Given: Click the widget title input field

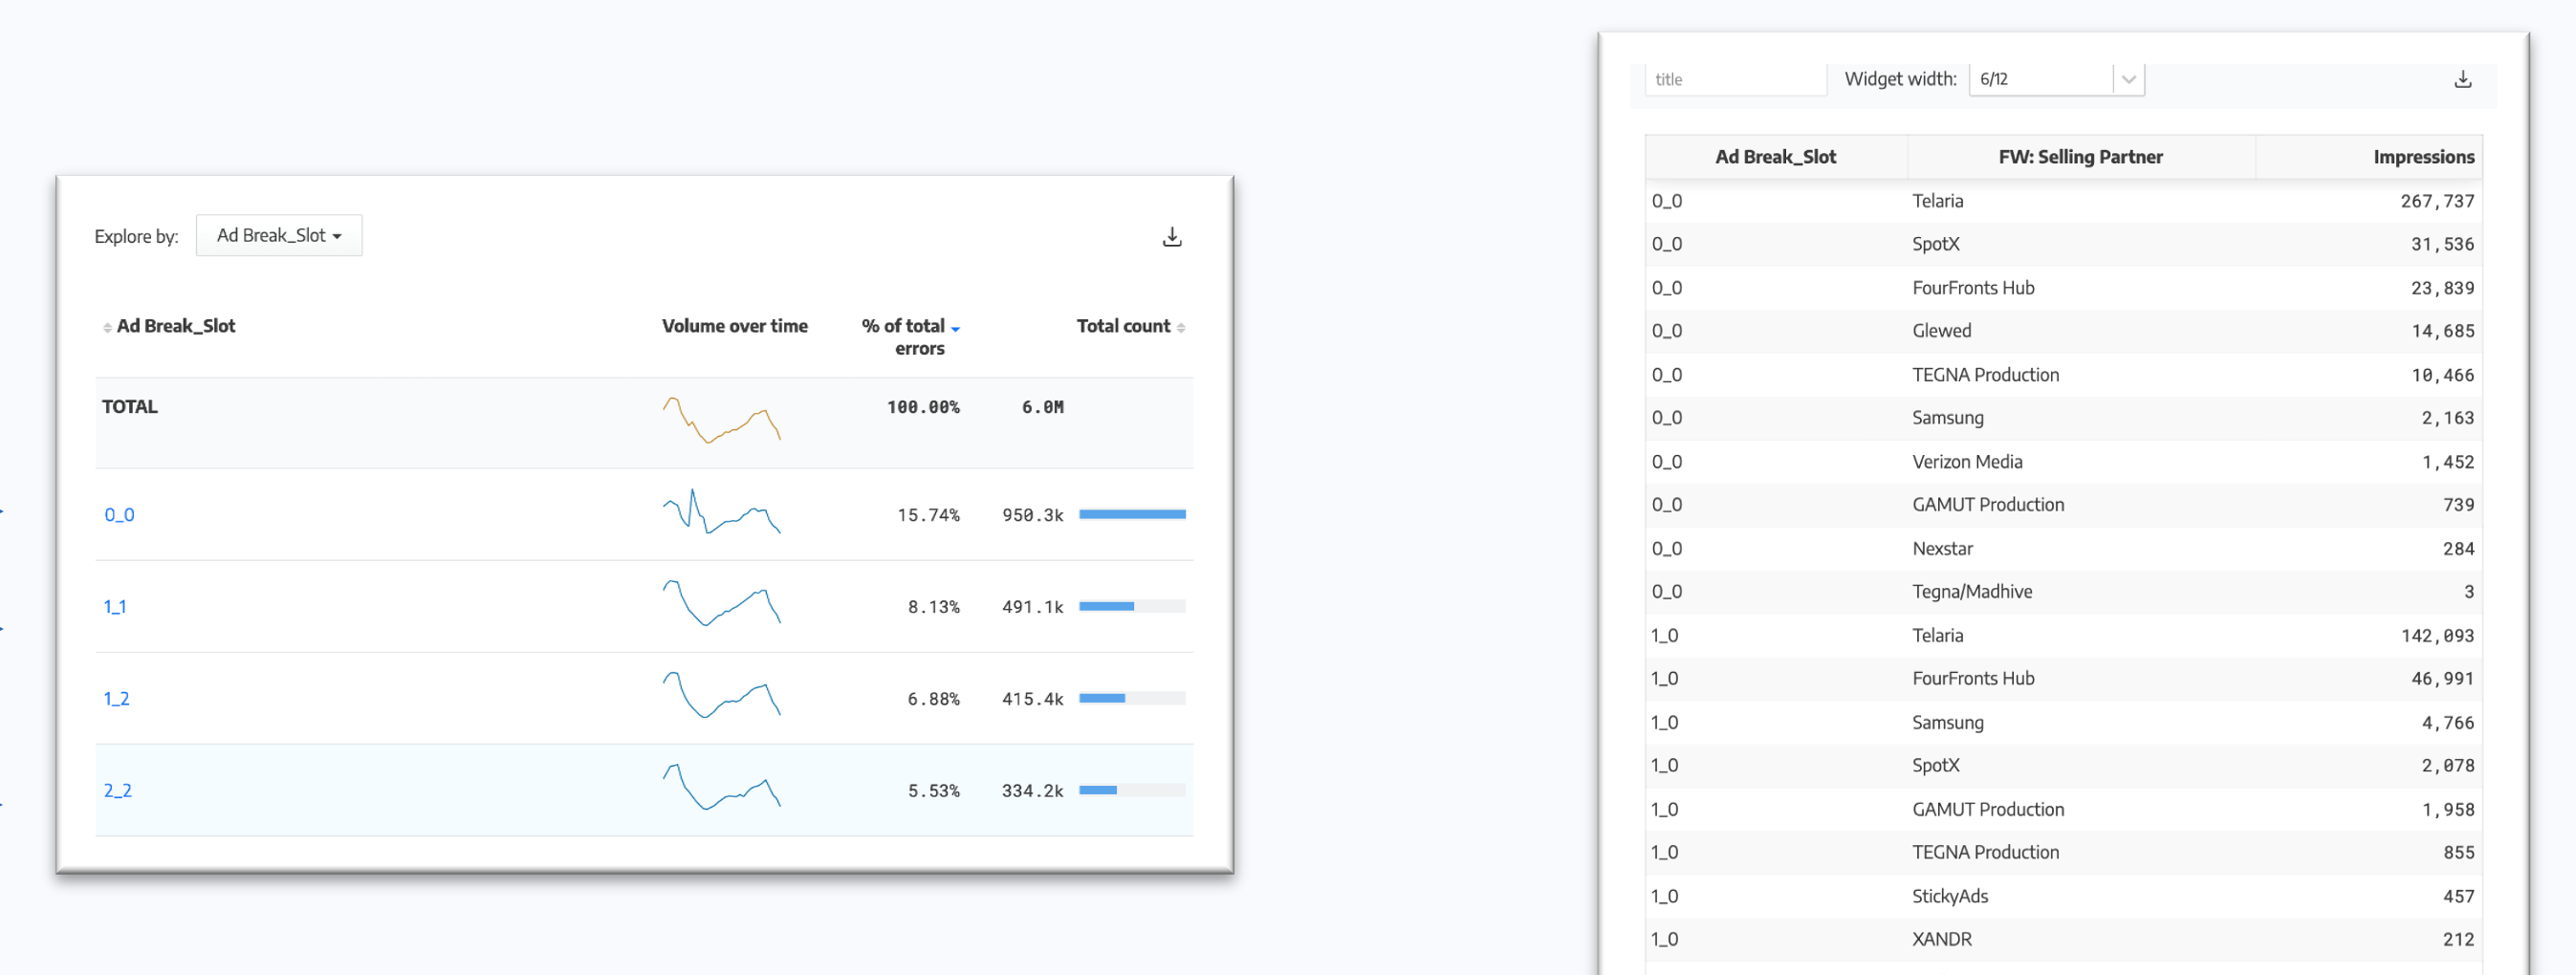Looking at the screenshot, I should tap(1735, 79).
